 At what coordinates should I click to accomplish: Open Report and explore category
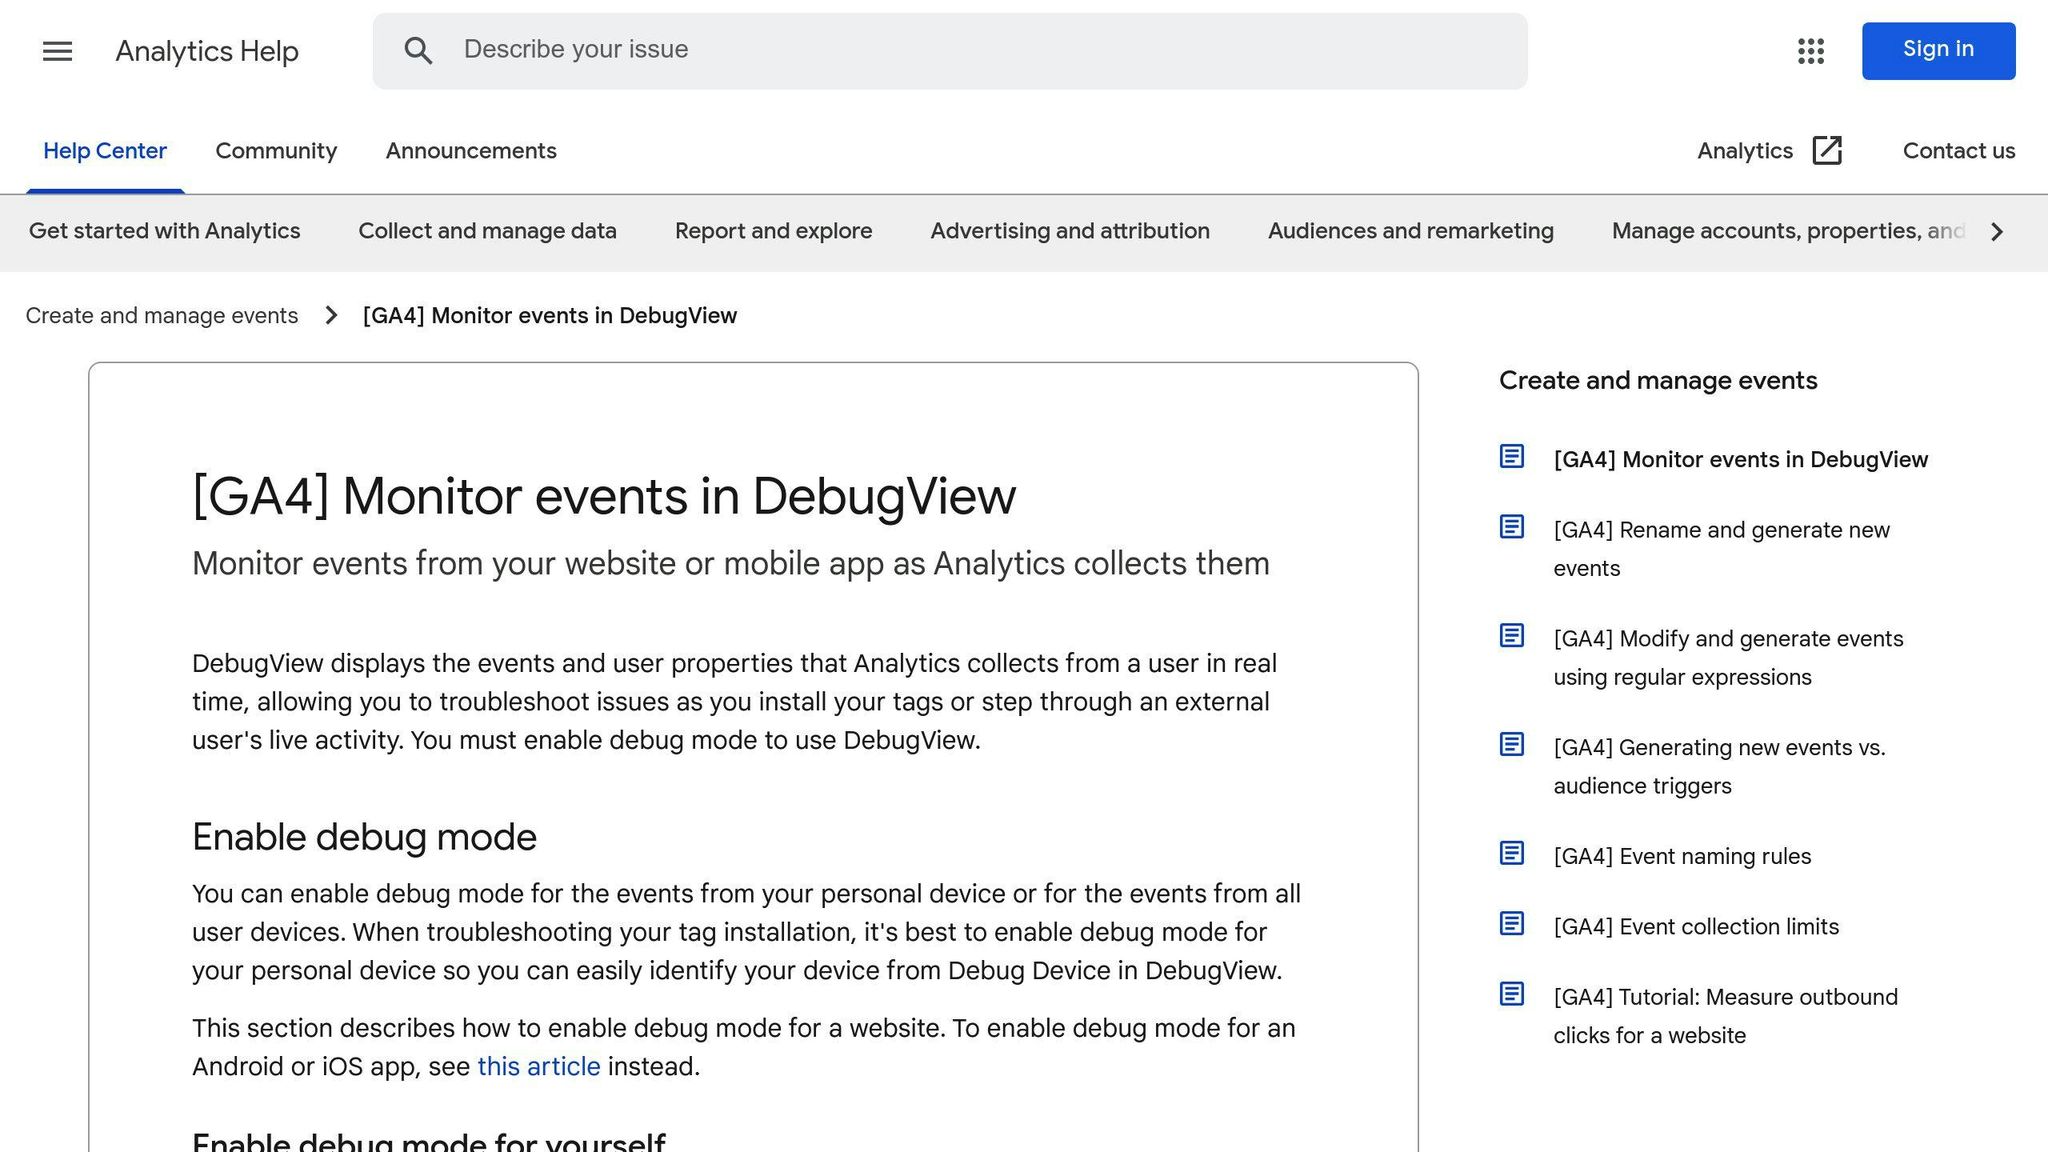[x=773, y=231]
